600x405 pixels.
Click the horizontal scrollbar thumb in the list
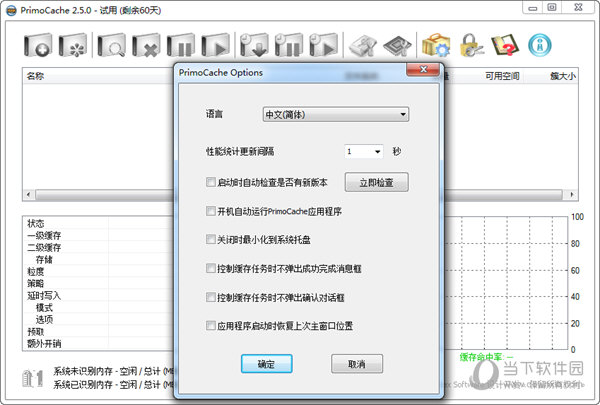(299, 194)
